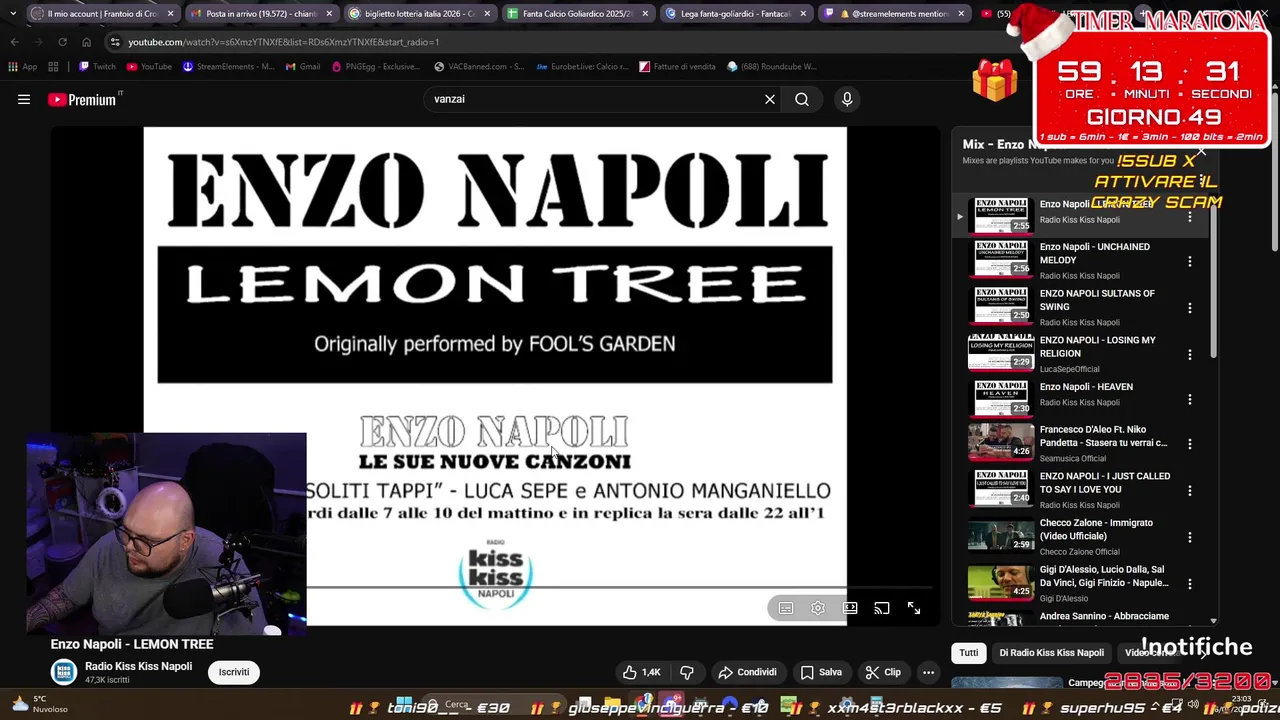Viewport: 1280px width, 720px height.
Task: Open options menu for SULTANS OF SWING item
Action: click(1190, 308)
